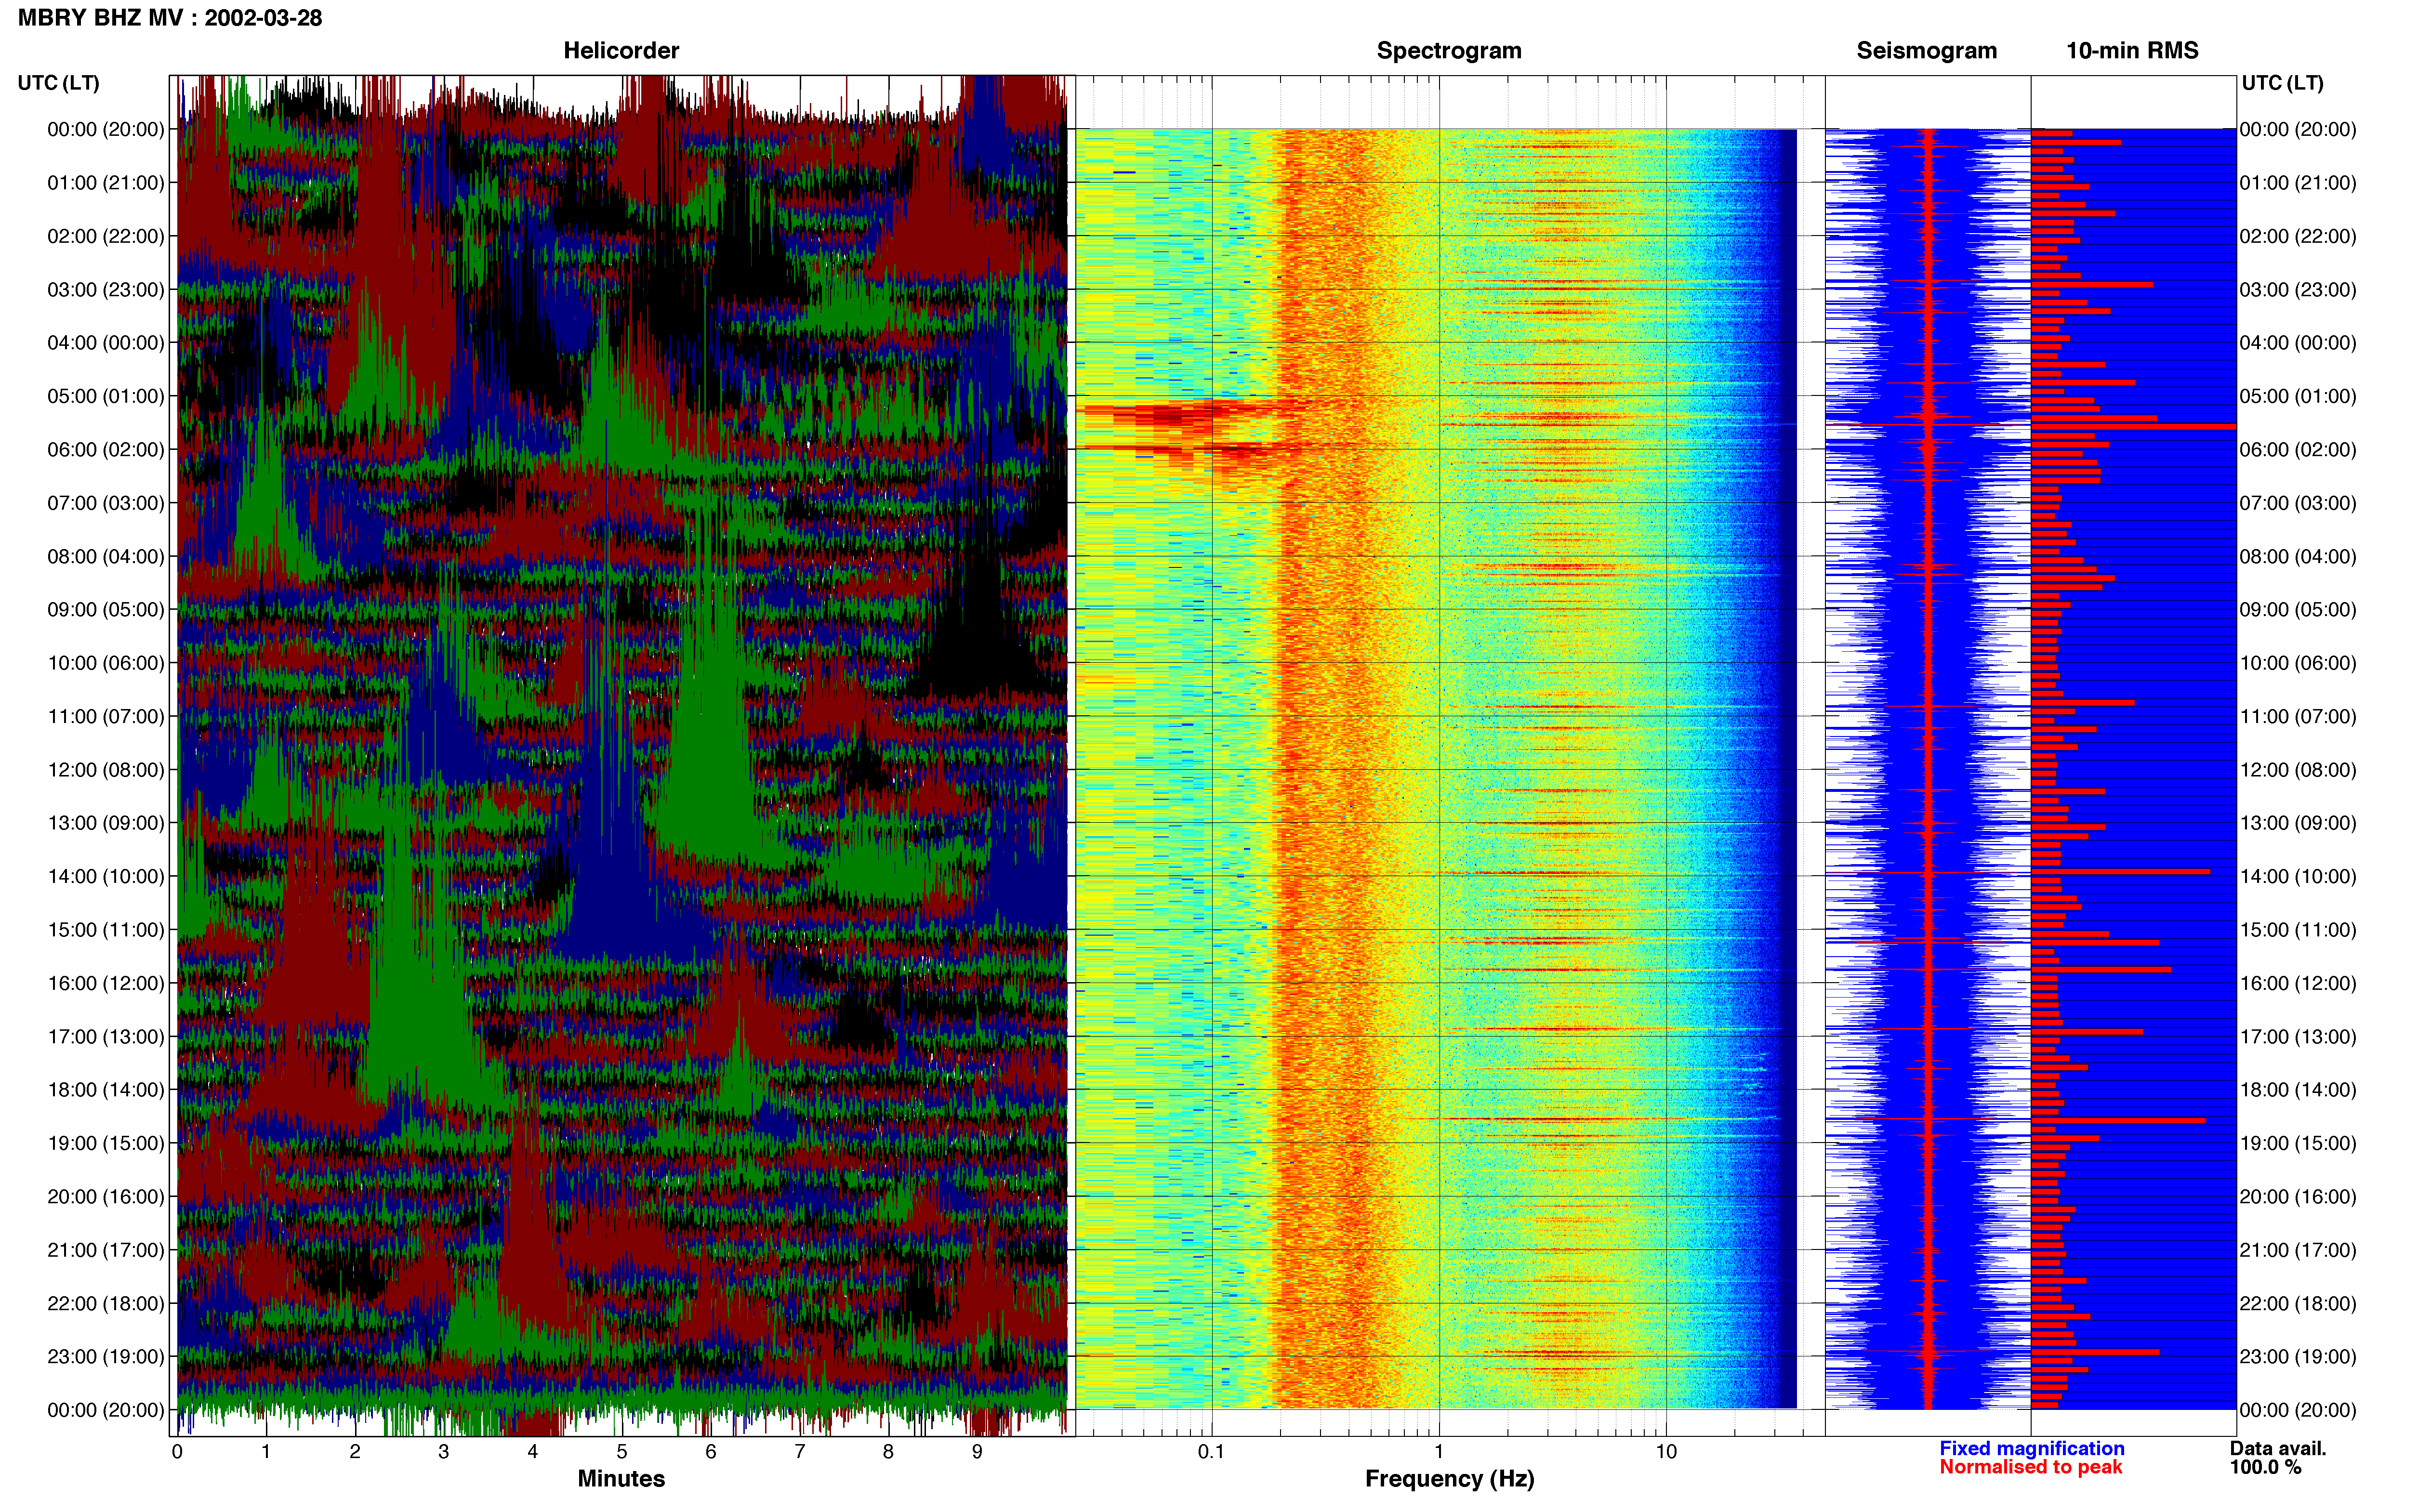
Task: Click the left 23:00 (19:00) time label
Action: coord(106,1356)
